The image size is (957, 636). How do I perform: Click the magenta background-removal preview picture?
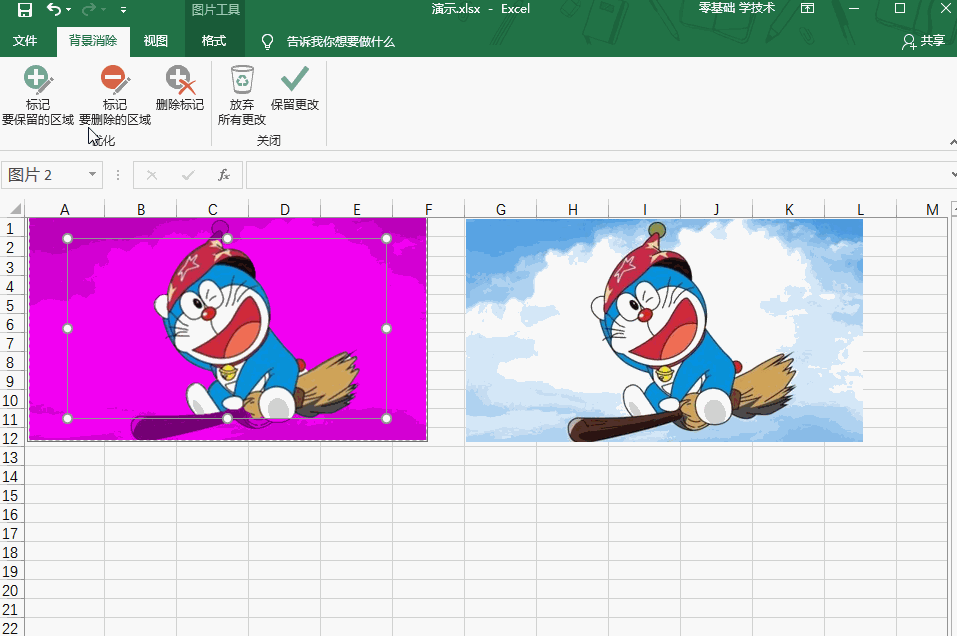coord(228,329)
